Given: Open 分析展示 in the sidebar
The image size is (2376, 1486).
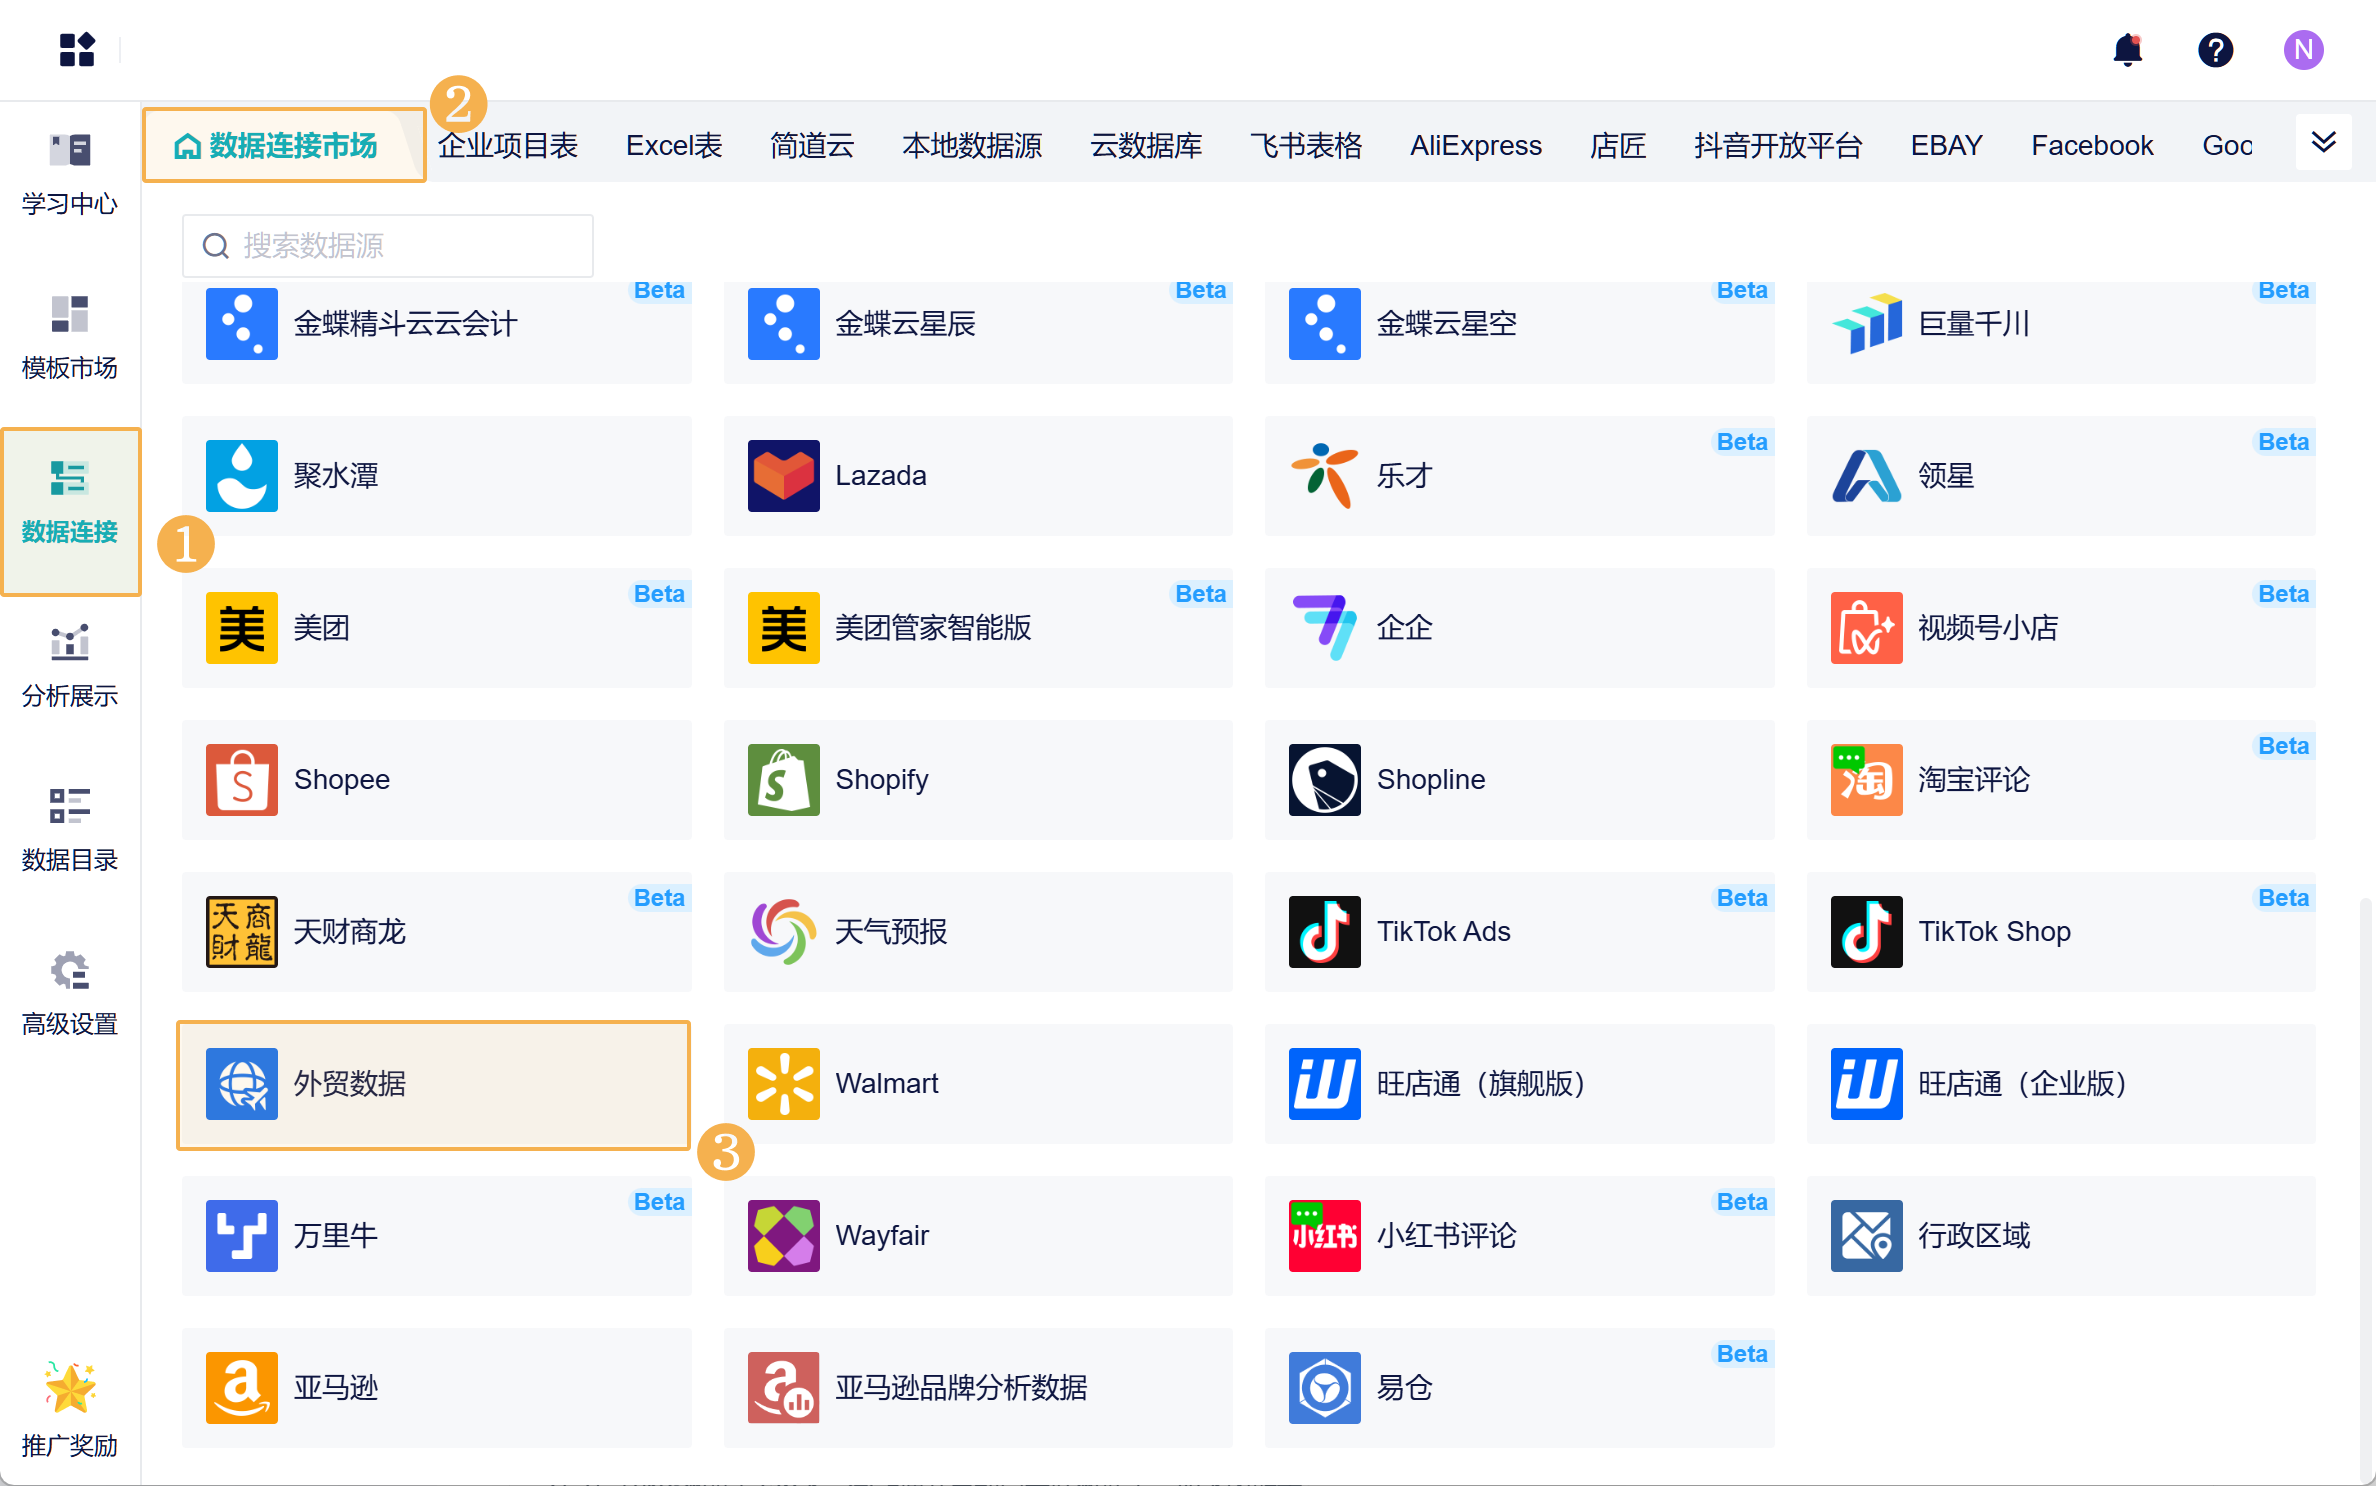Looking at the screenshot, I should (70, 666).
